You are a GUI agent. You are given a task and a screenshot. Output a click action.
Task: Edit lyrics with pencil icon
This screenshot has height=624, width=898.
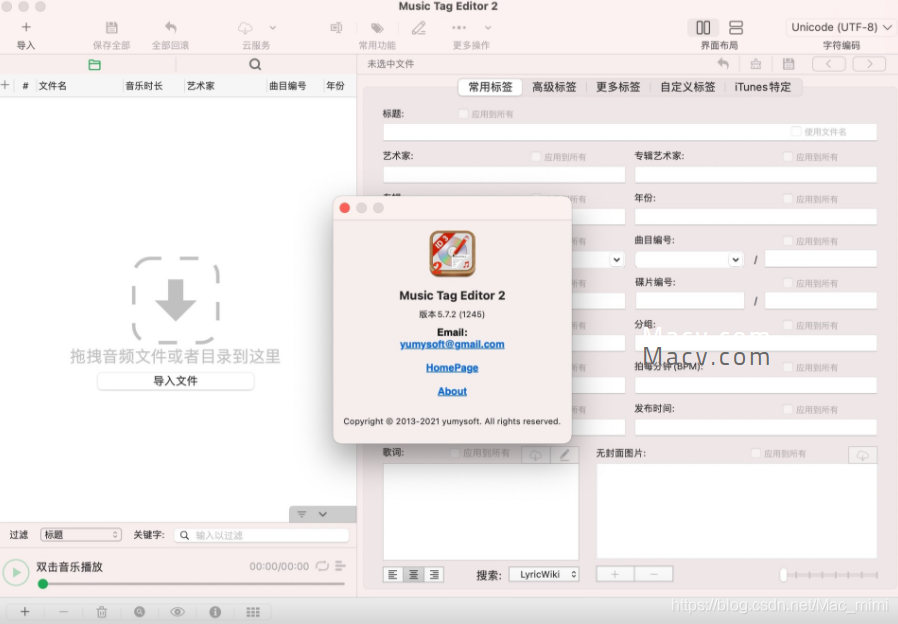[x=565, y=455]
